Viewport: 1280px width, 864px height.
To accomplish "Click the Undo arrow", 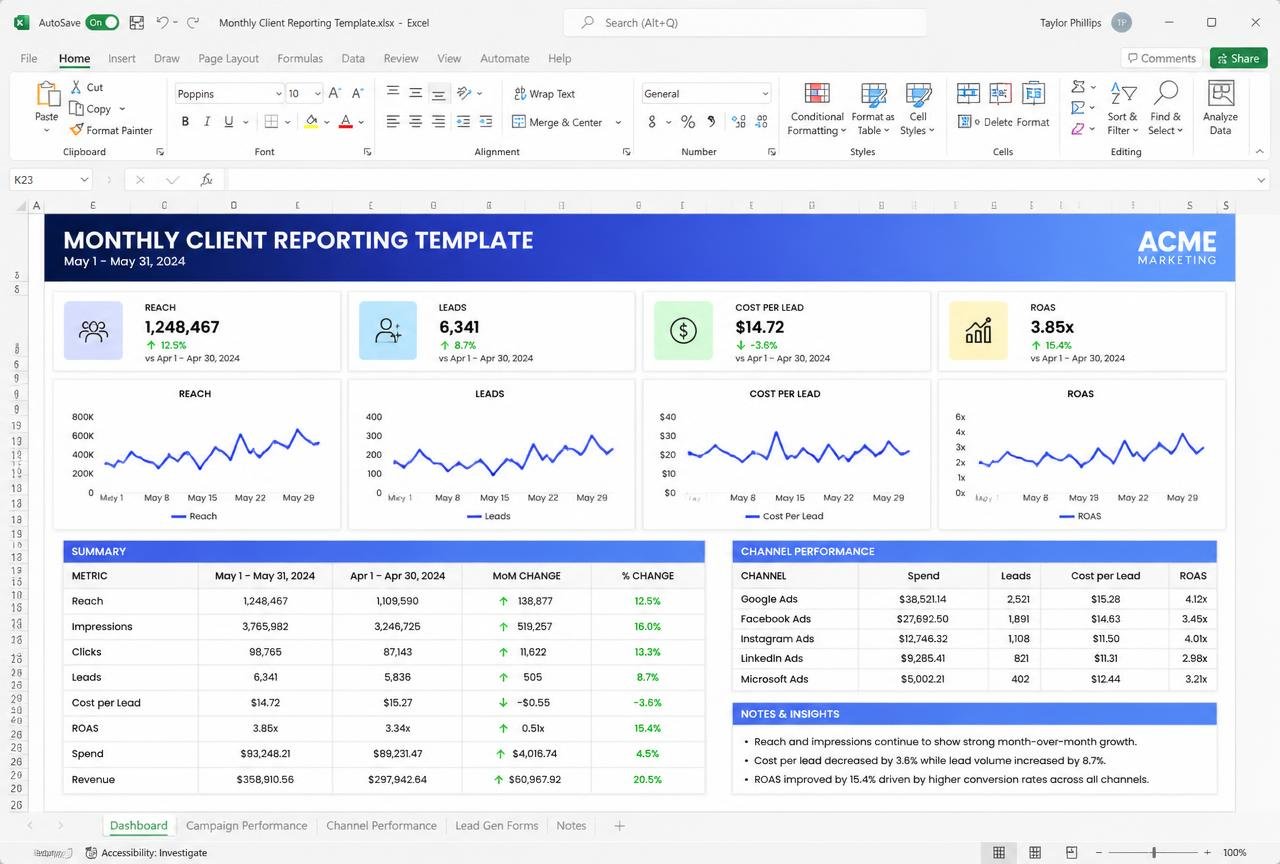I will click(162, 22).
